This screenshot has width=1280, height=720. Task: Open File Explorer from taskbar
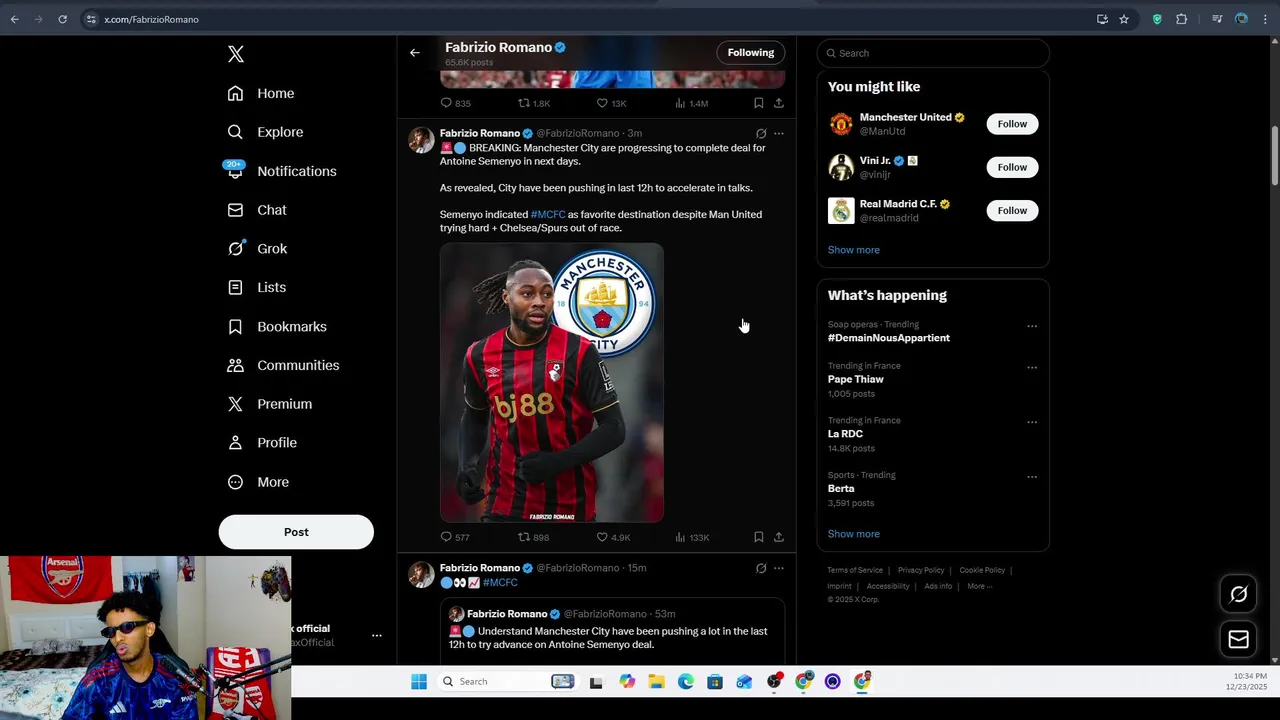(656, 682)
